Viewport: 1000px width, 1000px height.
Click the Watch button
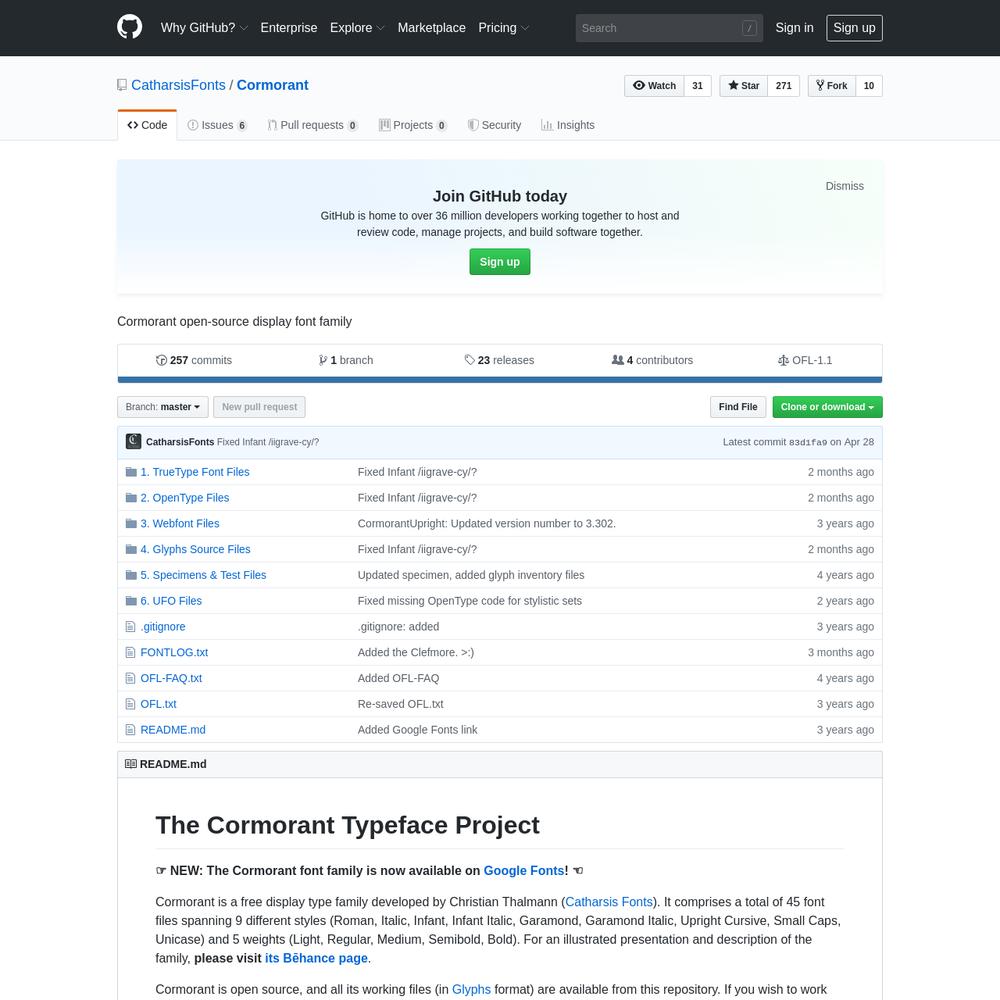click(654, 85)
